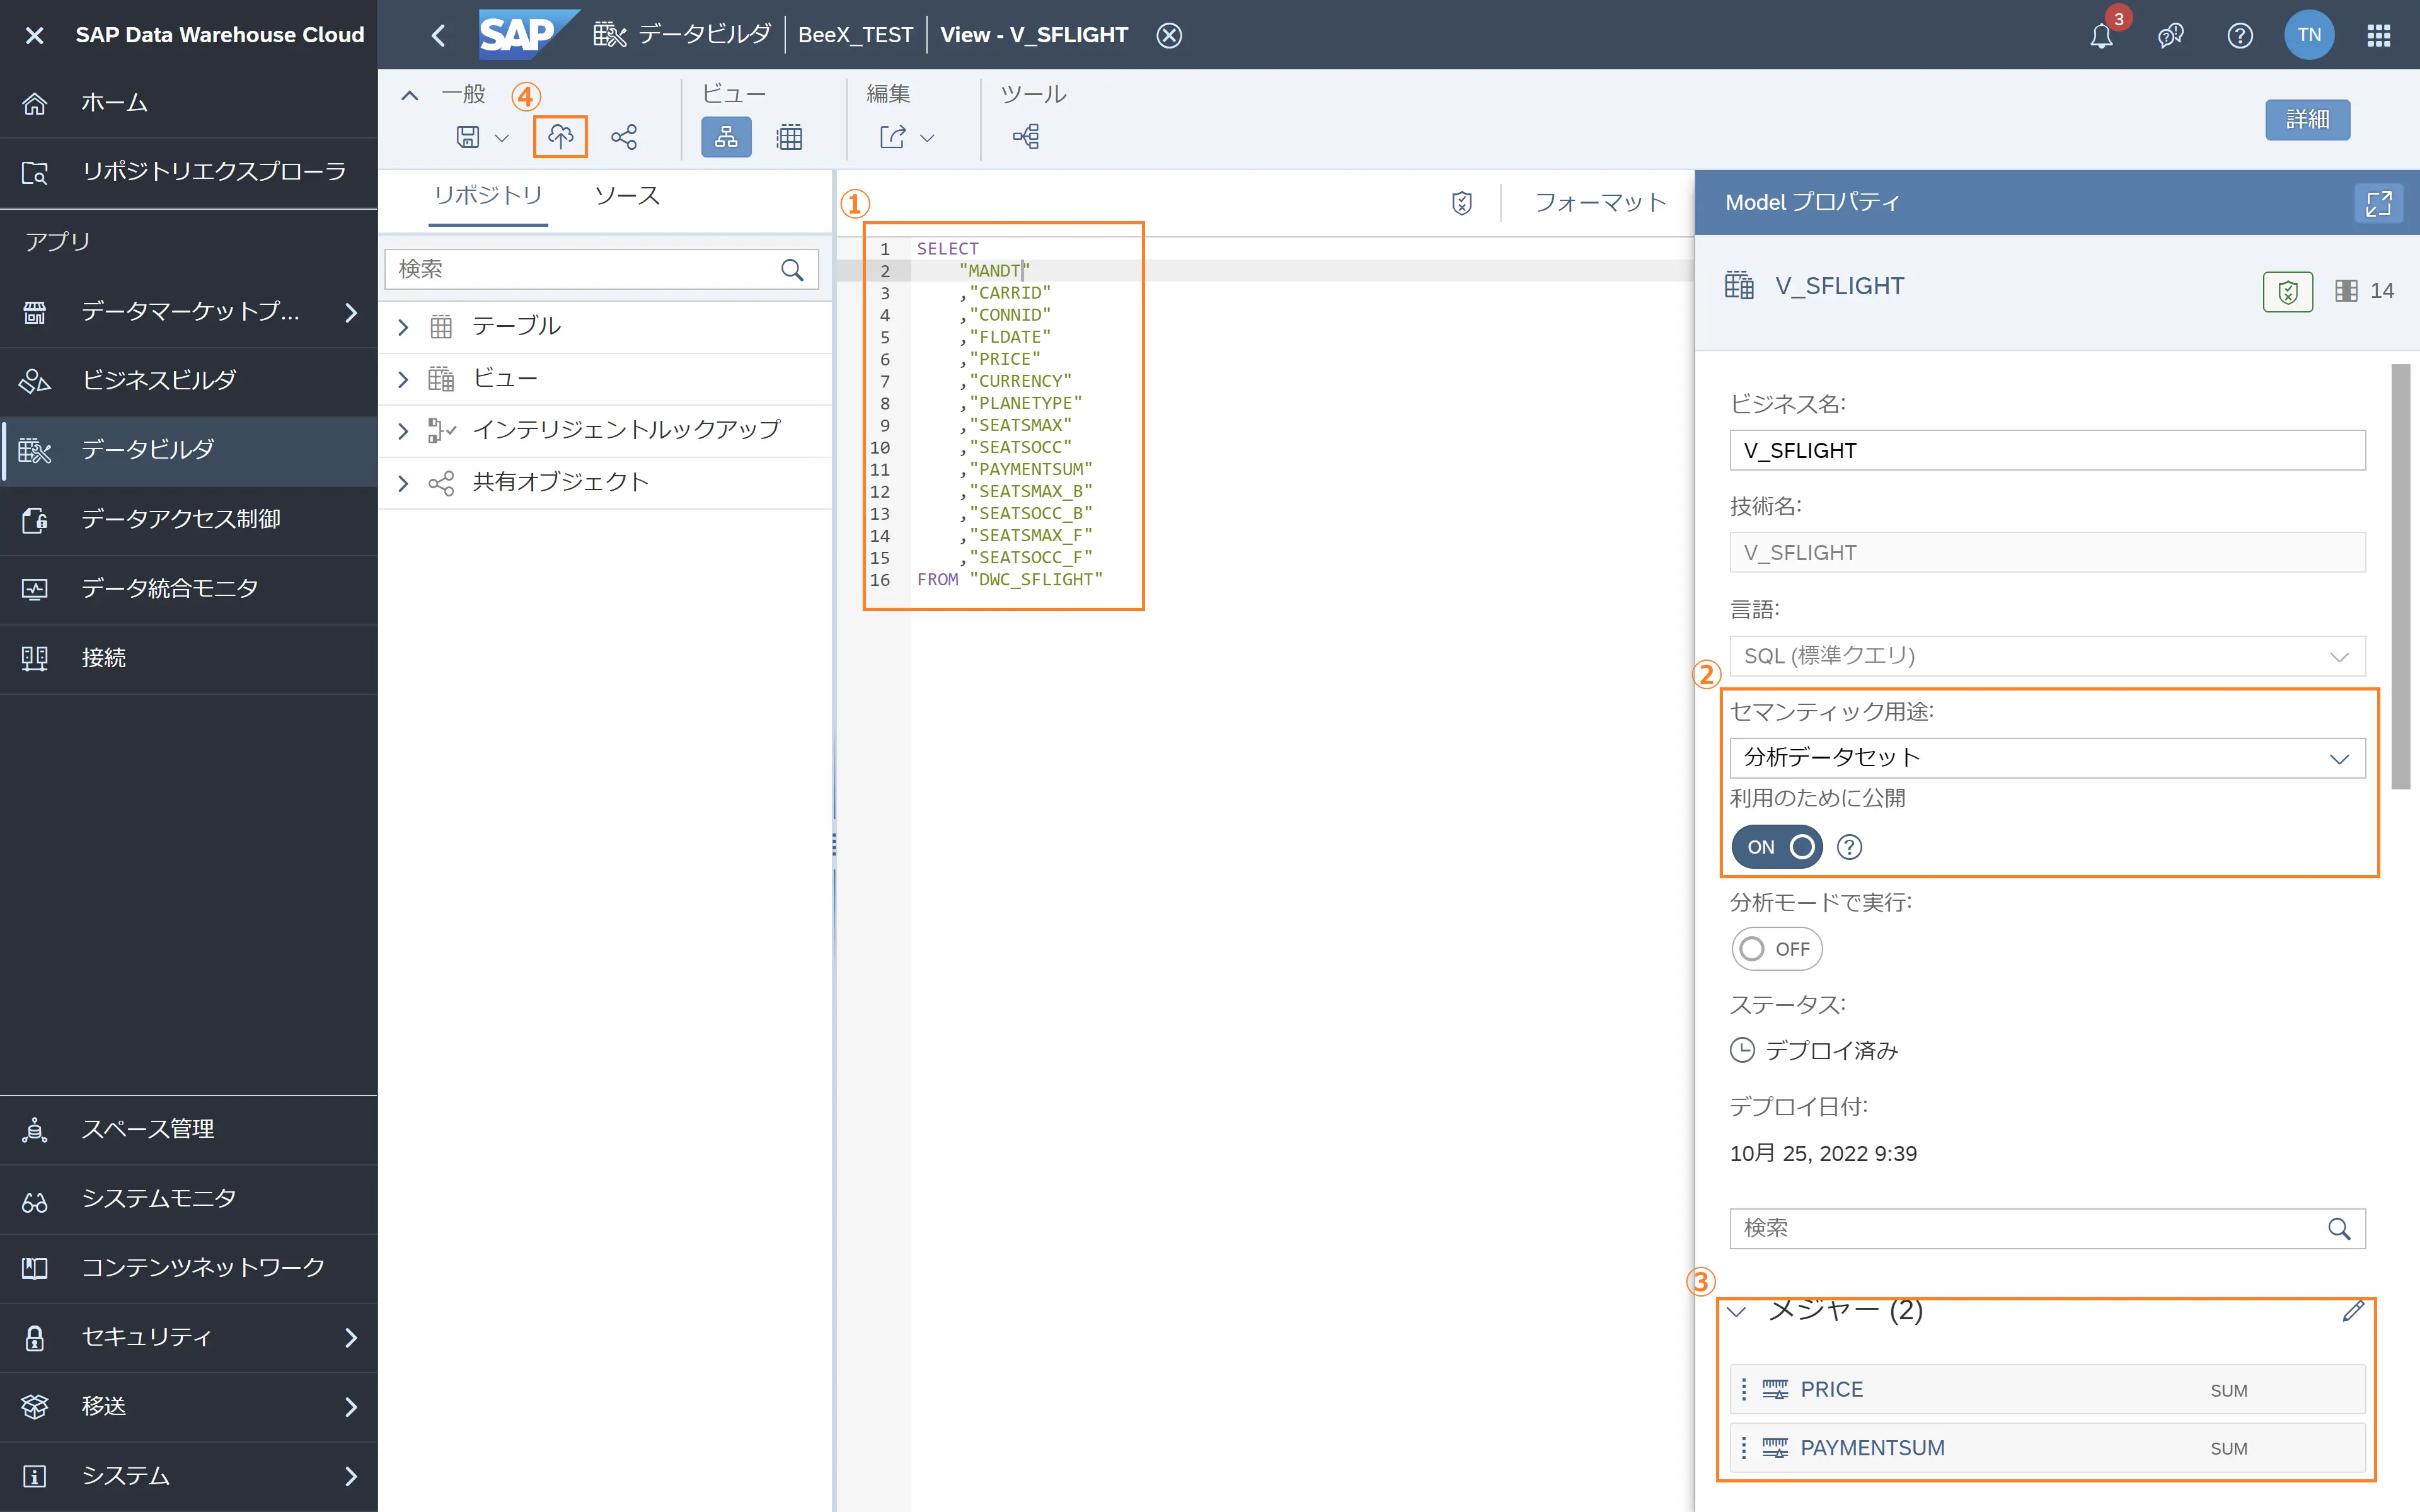Screen dimensions: 2420x1512
Task: Open the notifications bell
Action: 2101,36
